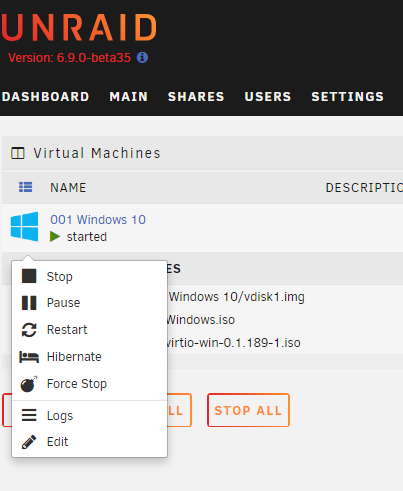Click the black square Stop icon
This screenshot has width=403, height=491.
[29, 276]
